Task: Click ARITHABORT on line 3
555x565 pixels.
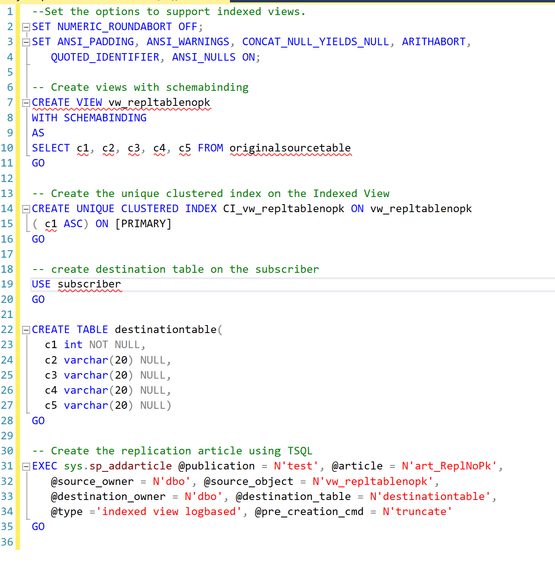Action: tap(434, 42)
